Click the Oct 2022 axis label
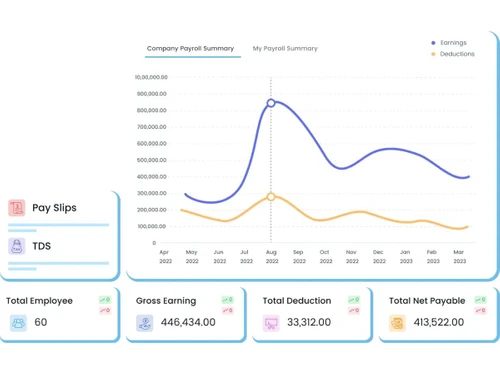Viewport: 500px width, 375px height. point(326,257)
